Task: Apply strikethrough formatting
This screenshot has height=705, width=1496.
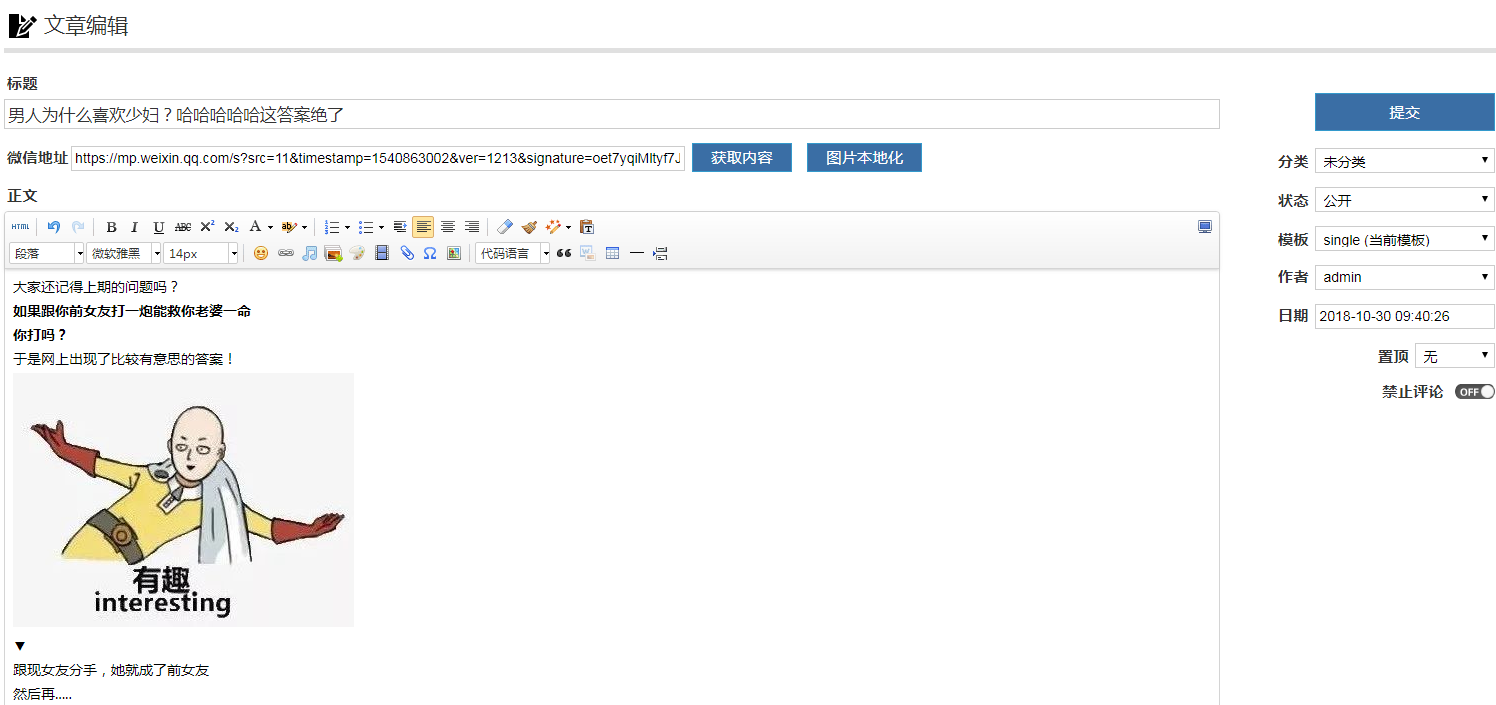Action: [x=183, y=227]
